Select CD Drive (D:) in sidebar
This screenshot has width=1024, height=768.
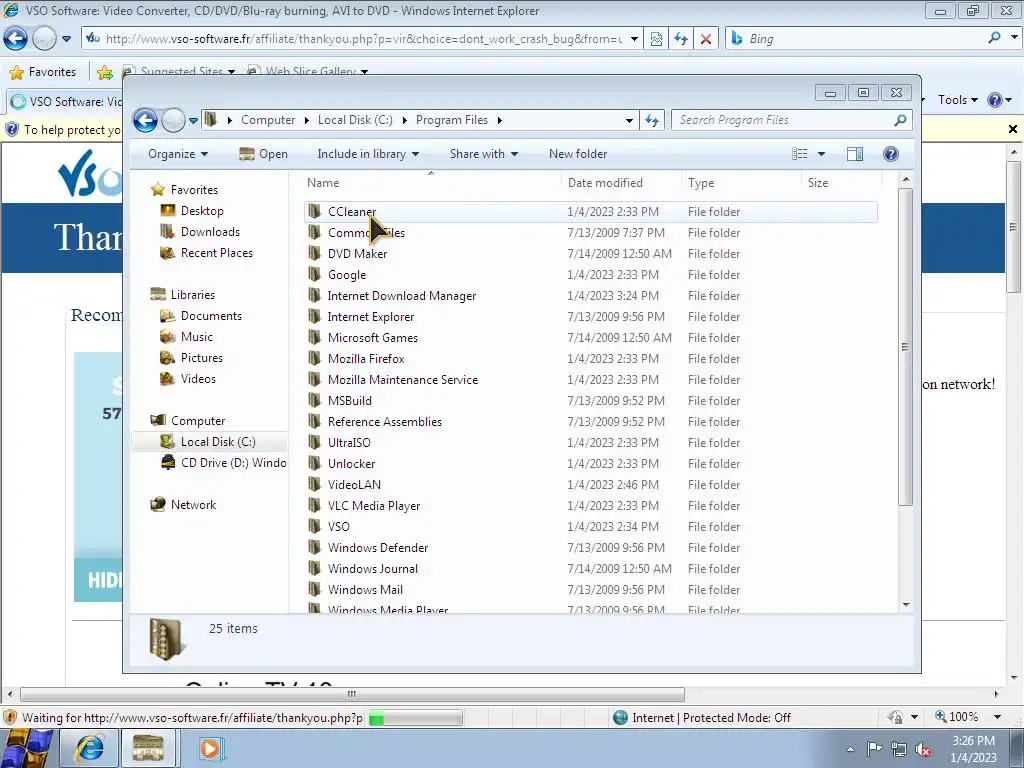coord(223,463)
